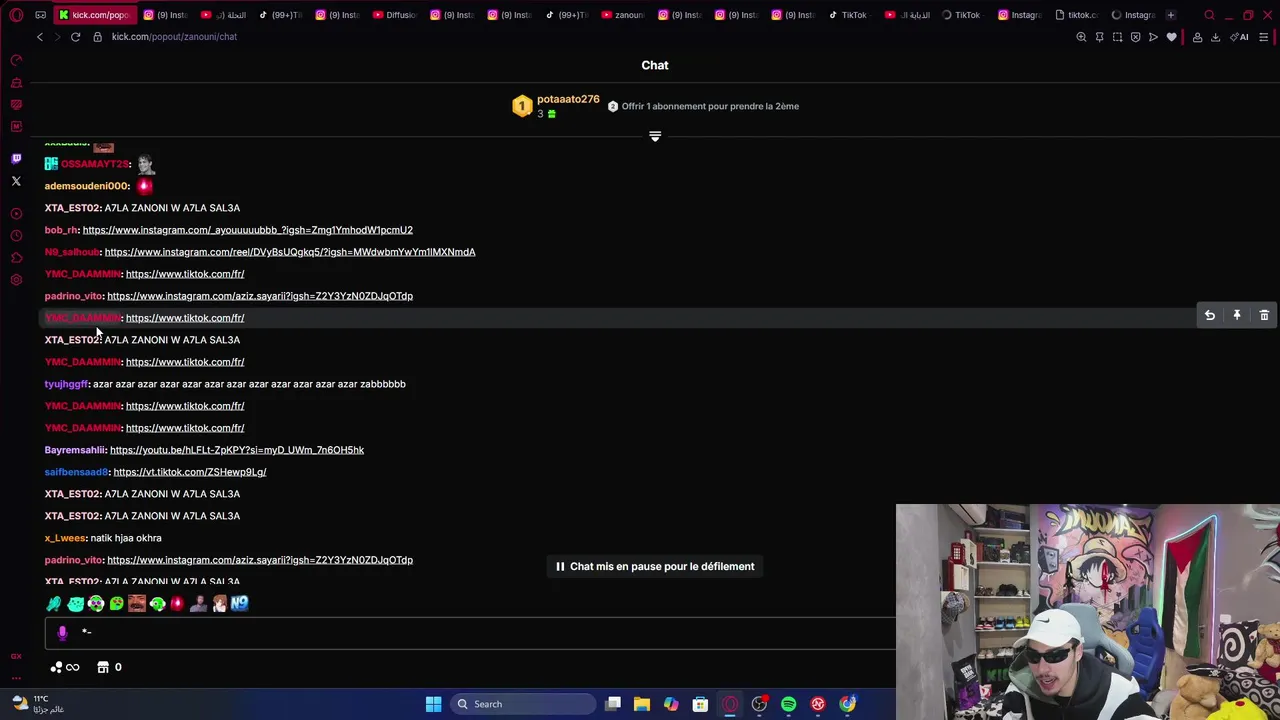Viewport: 1280px width, 720px height.
Task: Open the shop icon showing 0
Action: click(110, 667)
